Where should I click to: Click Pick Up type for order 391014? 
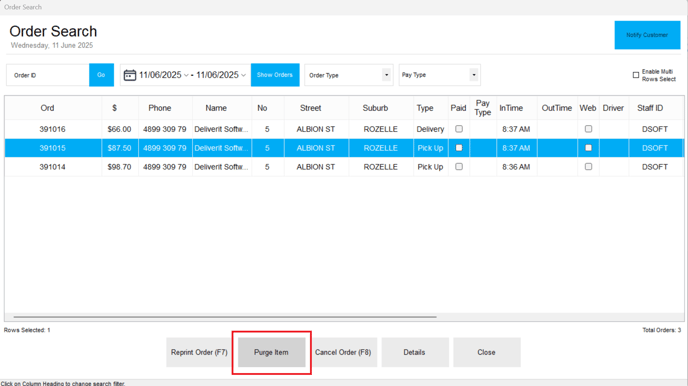tap(430, 167)
